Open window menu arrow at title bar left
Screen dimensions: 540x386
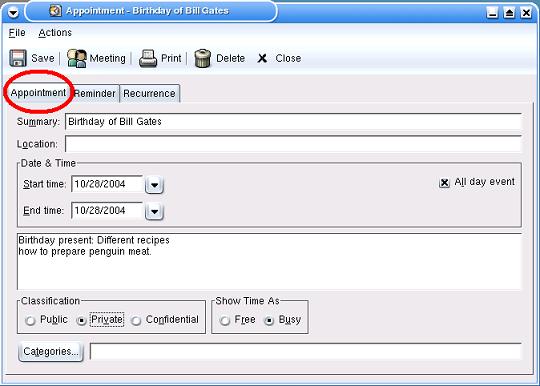13,13
